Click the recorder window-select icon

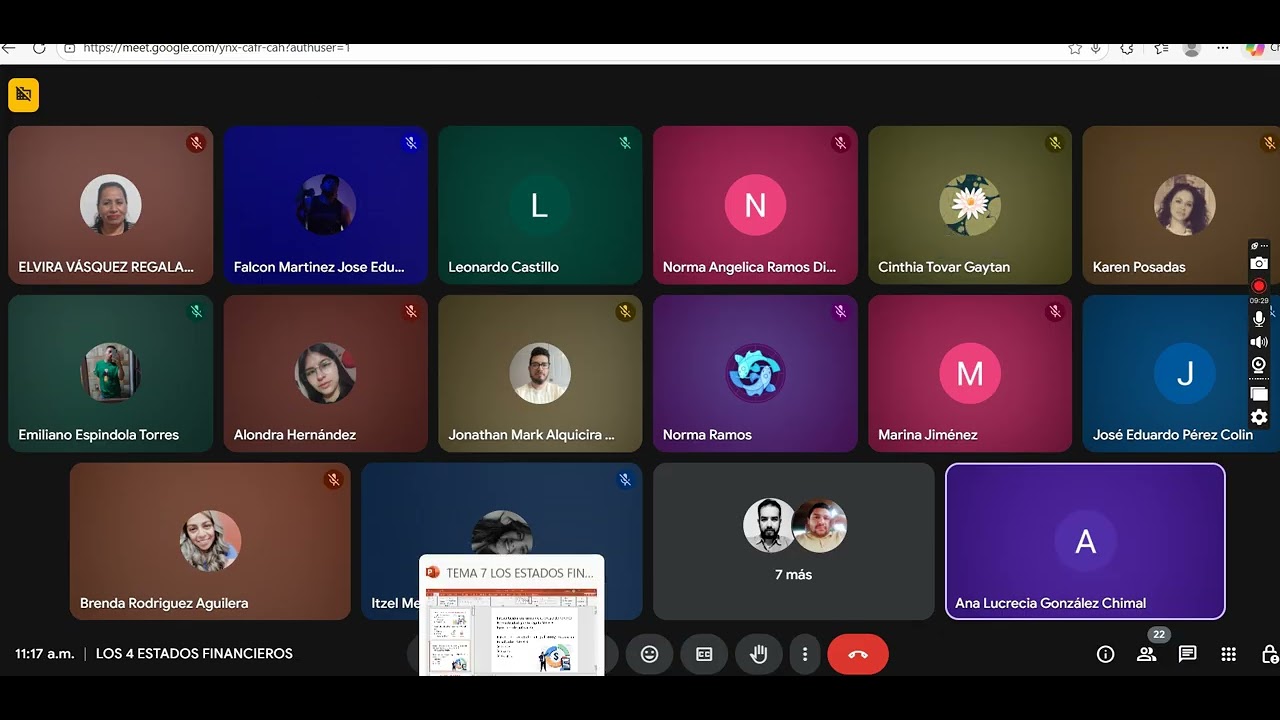[1259, 394]
